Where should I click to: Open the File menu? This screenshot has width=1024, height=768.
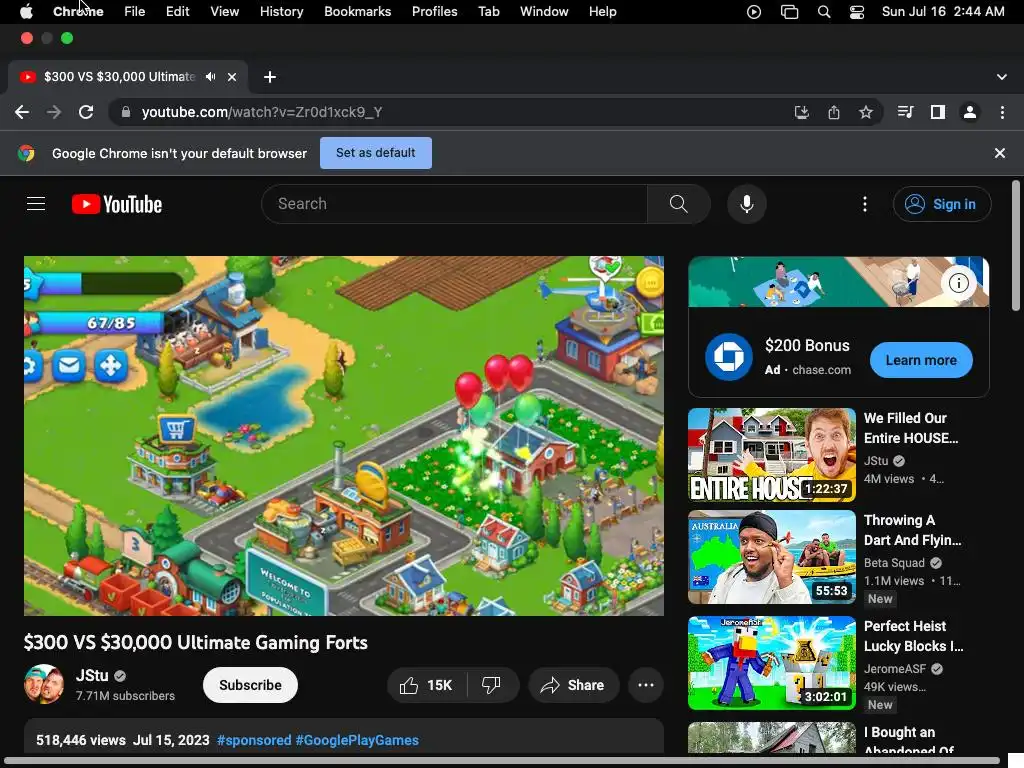pyautogui.click(x=135, y=12)
